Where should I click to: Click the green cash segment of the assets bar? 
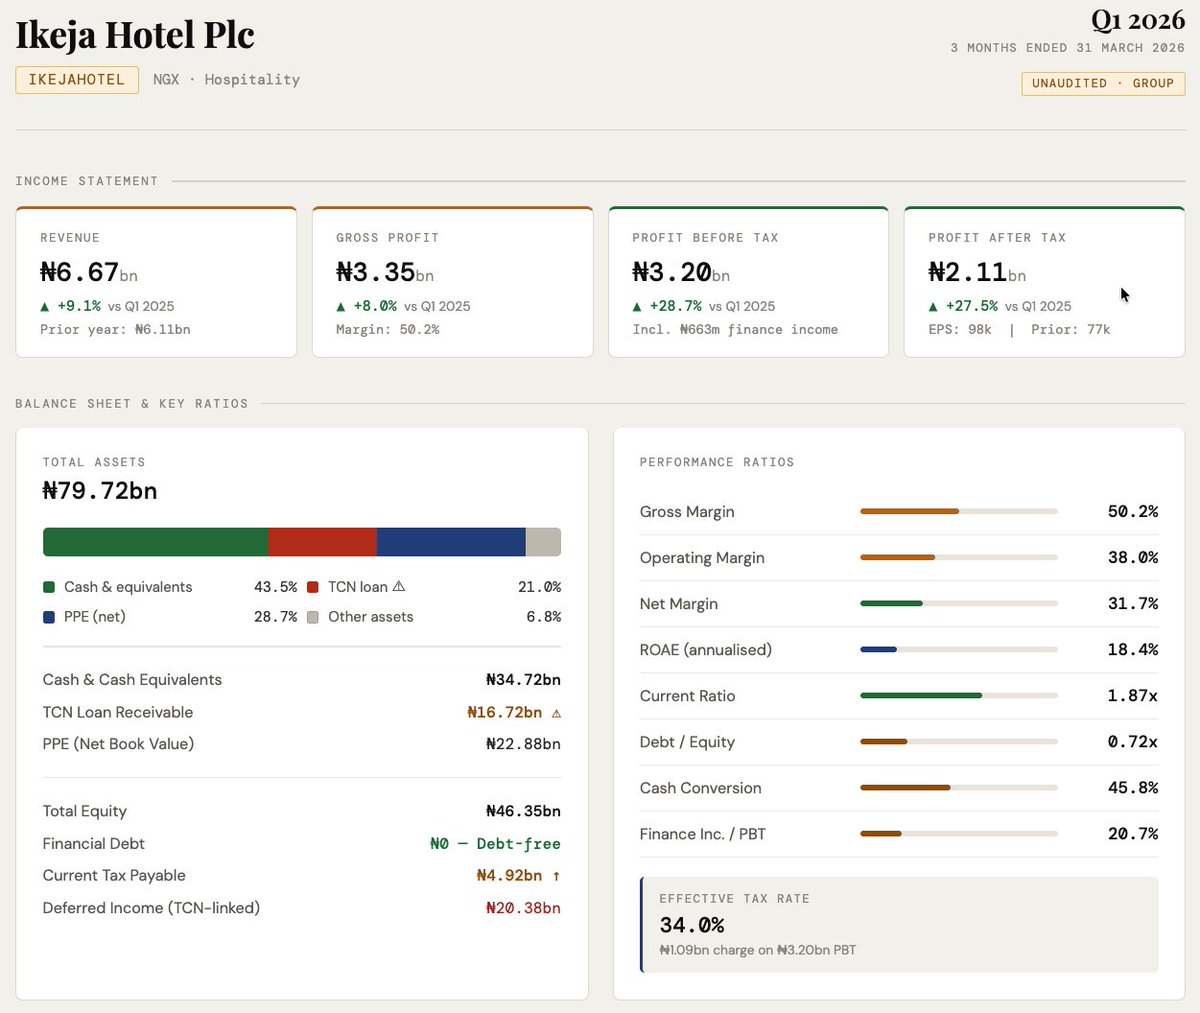156,542
